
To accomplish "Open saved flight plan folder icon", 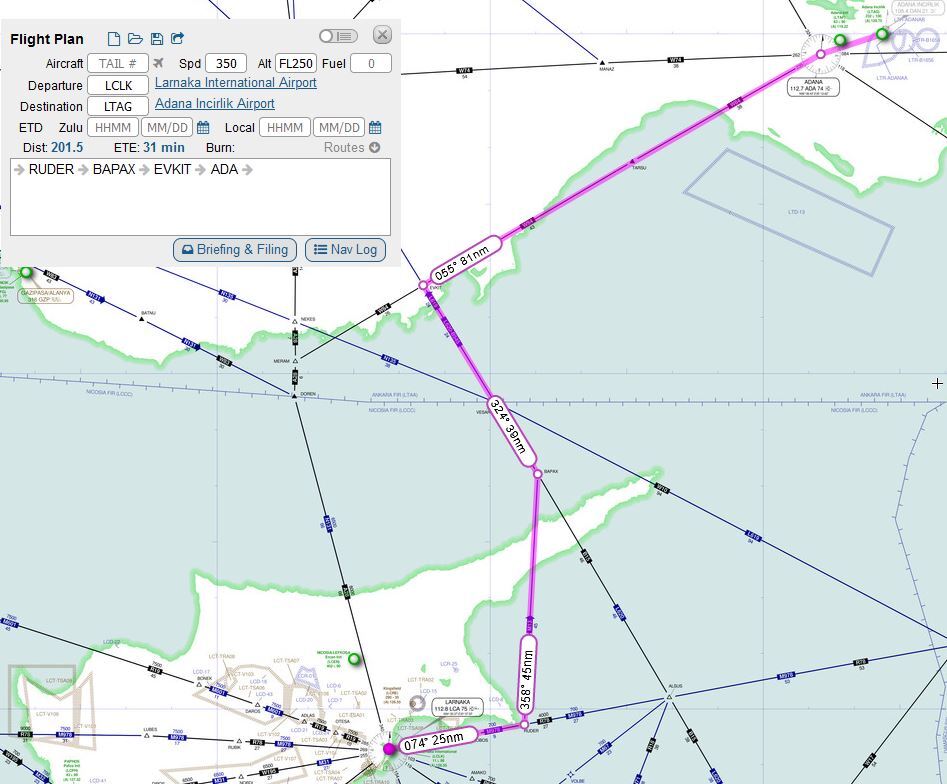I will pyautogui.click(x=135, y=39).
